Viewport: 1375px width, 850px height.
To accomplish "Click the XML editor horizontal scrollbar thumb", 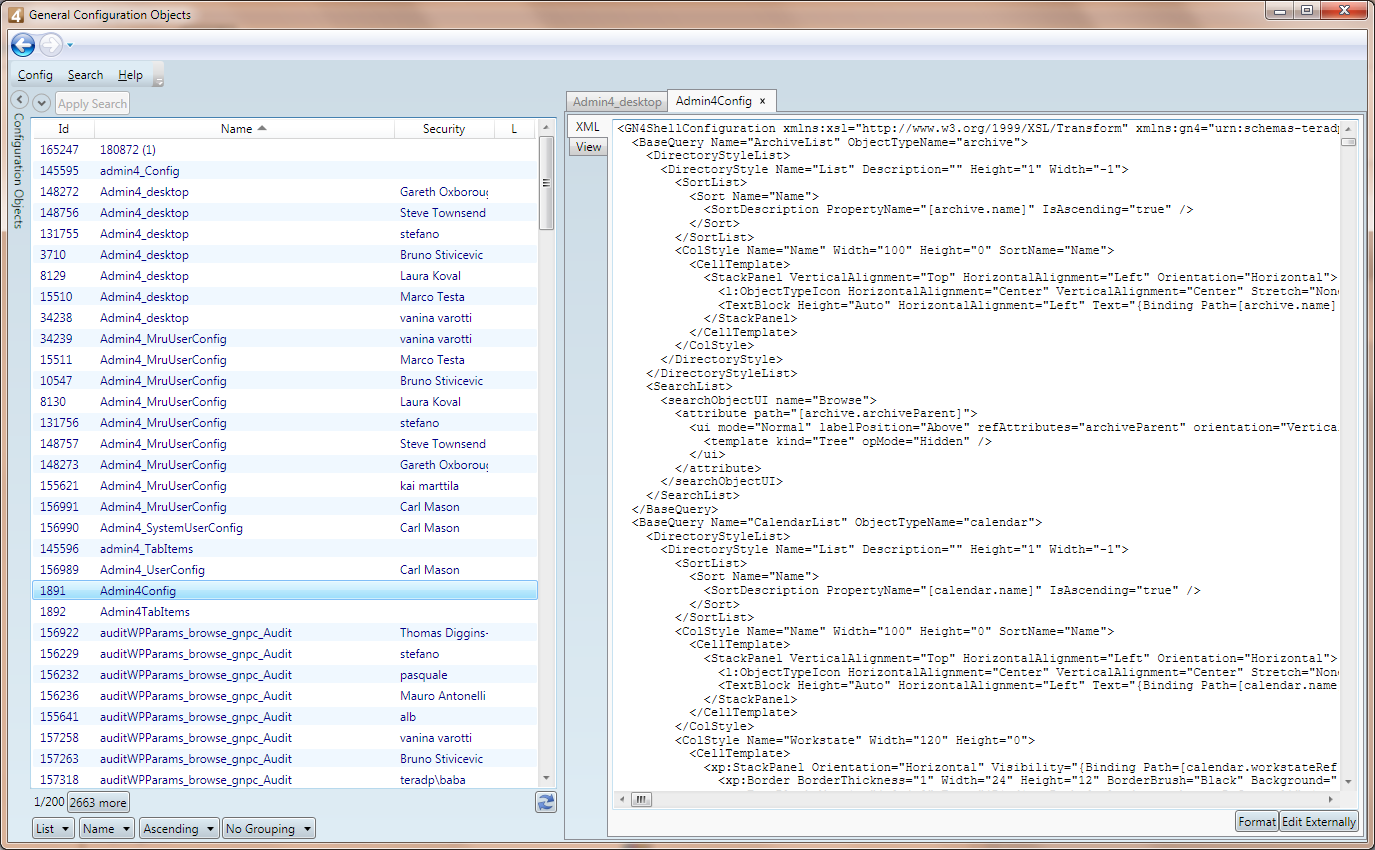I will [x=642, y=799].
